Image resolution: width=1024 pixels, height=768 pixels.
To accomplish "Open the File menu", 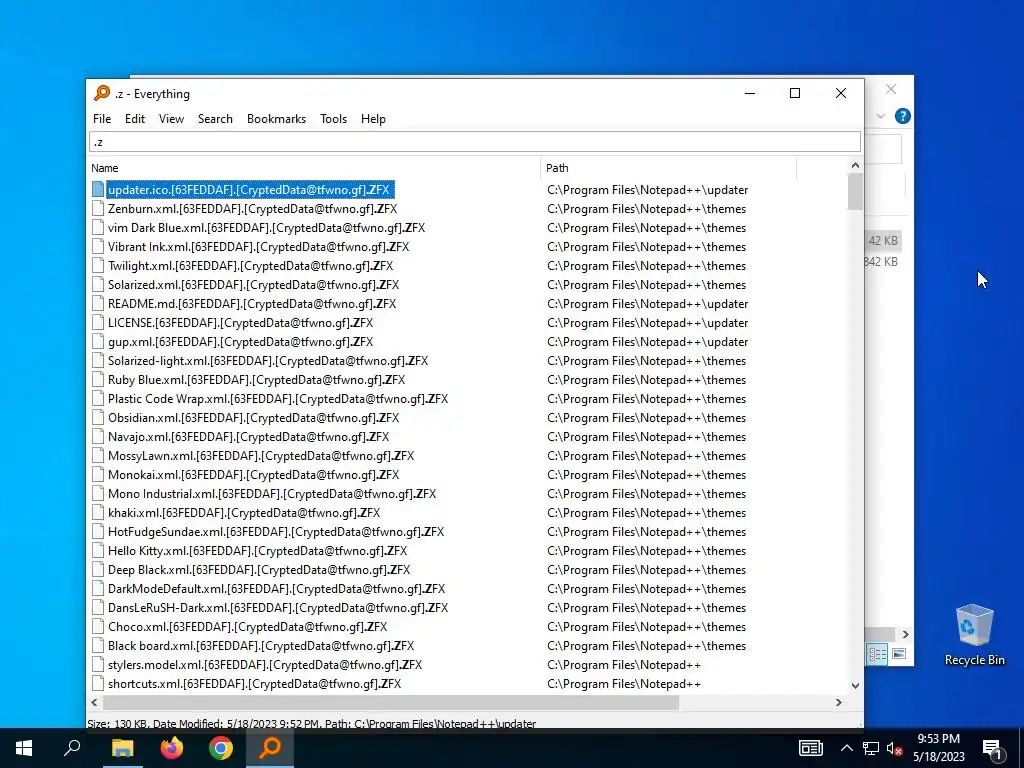I will [102, 119].
